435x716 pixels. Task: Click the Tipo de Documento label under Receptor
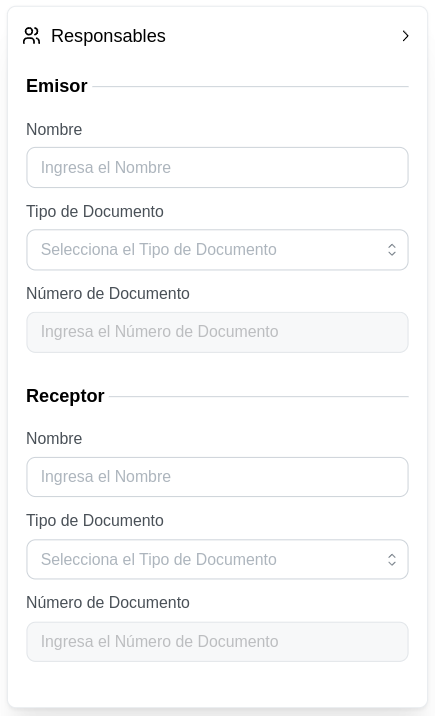[94, 521]
